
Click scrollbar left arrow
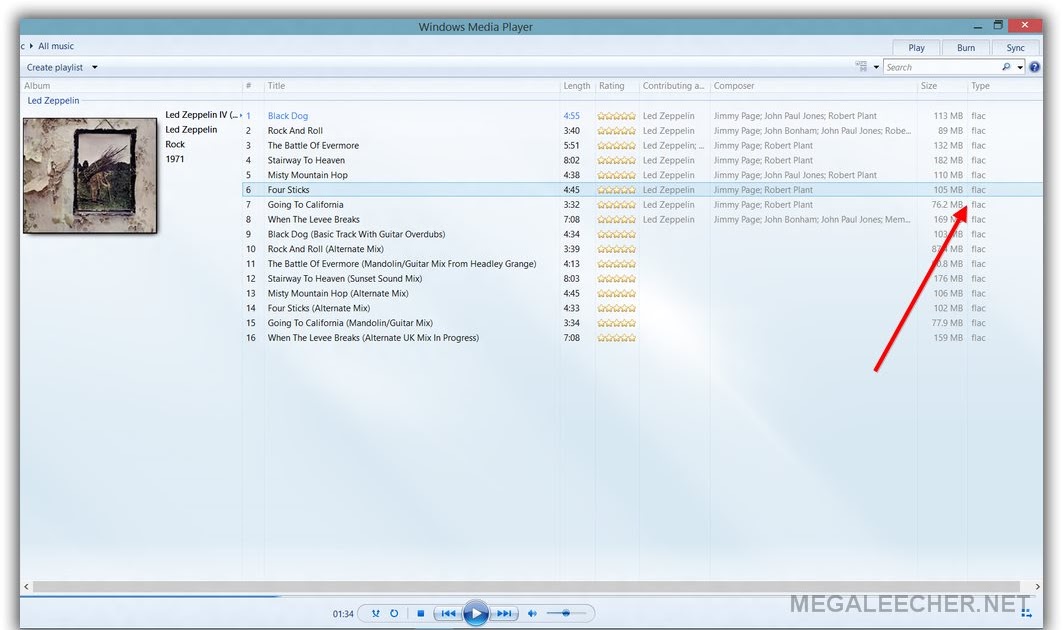coord(26,587)
